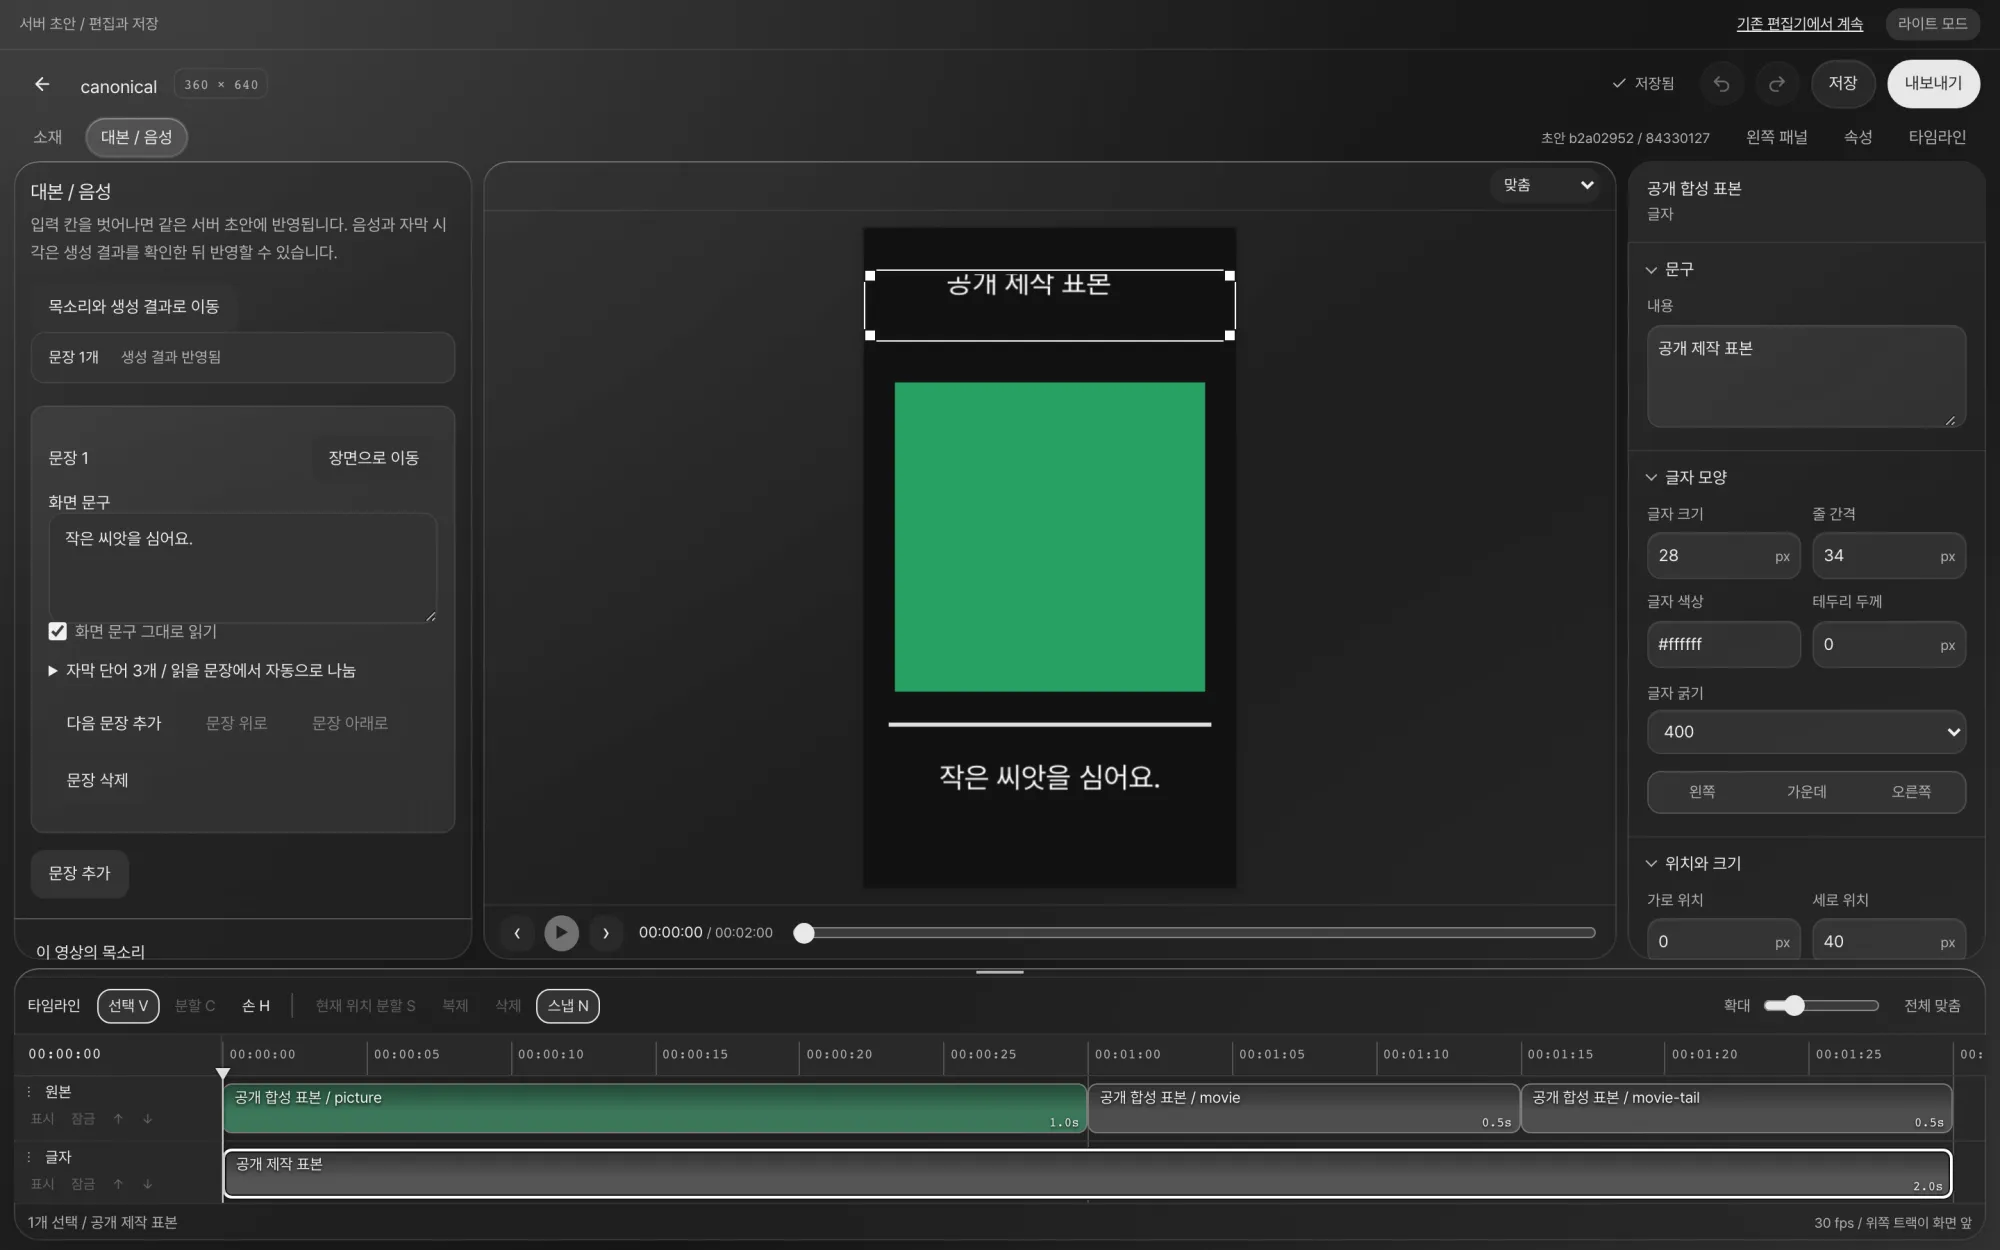Select the 대본 / 음성 tab
The width and height of the screenshot is (2000, 1250).
pyautogui.click(x=136, y=137)
